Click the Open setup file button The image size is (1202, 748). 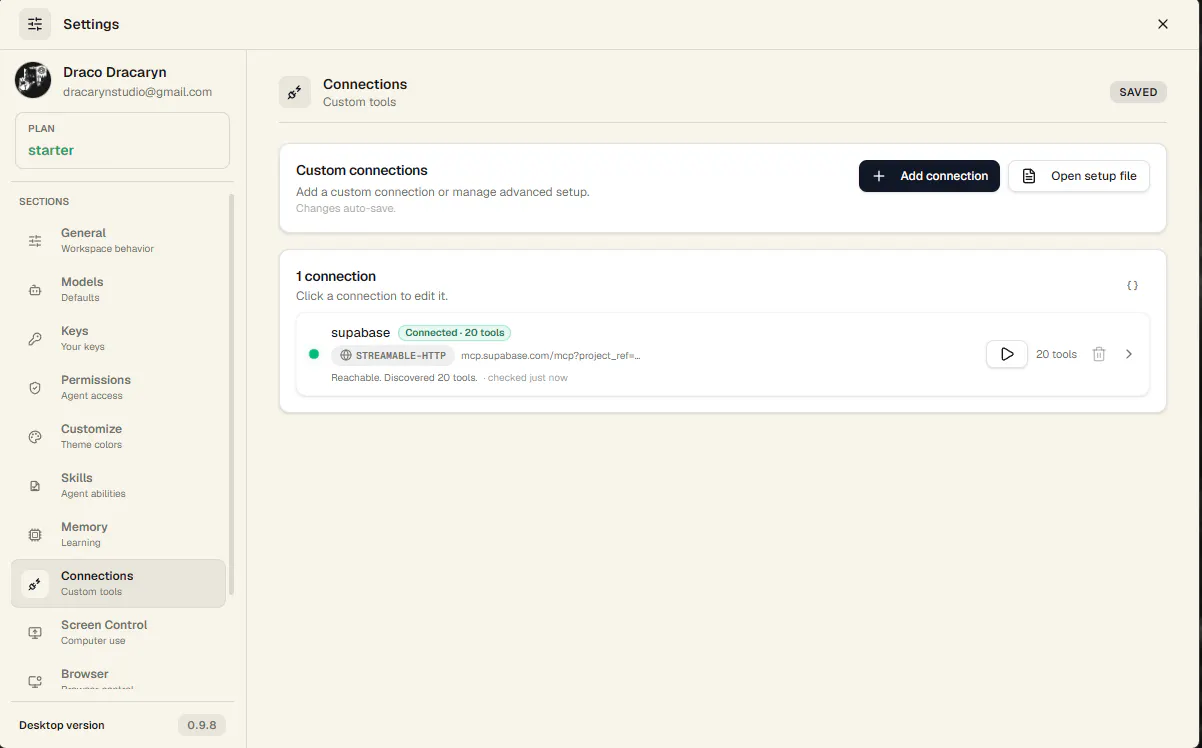1079,176
